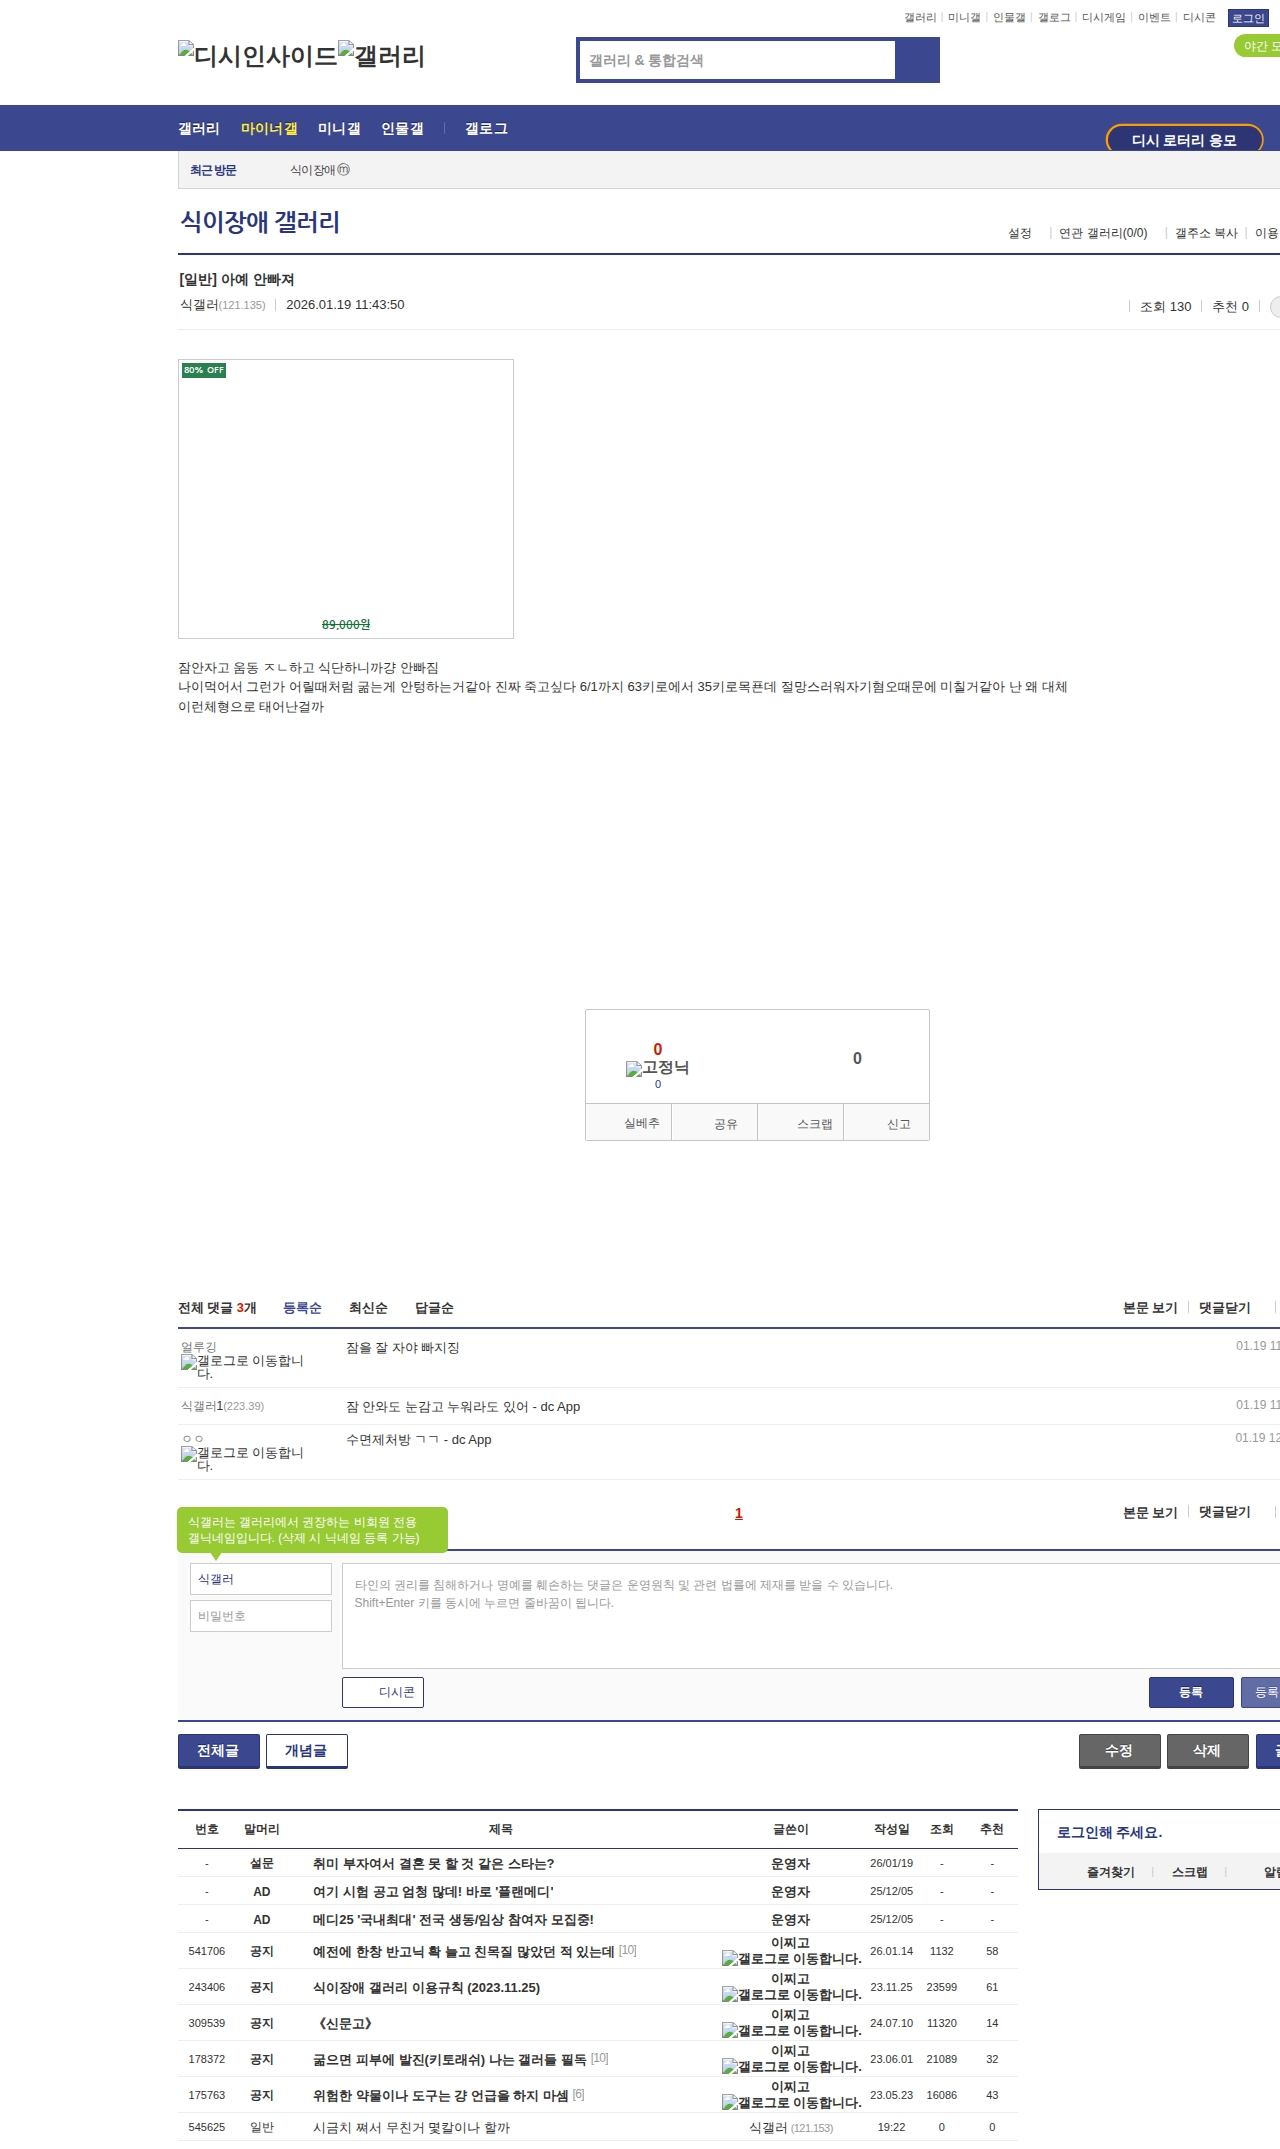Click 댓글닫기 below the comment list
Viewport: 1280px width, 2149px height.
[x=1225, y=1512]
